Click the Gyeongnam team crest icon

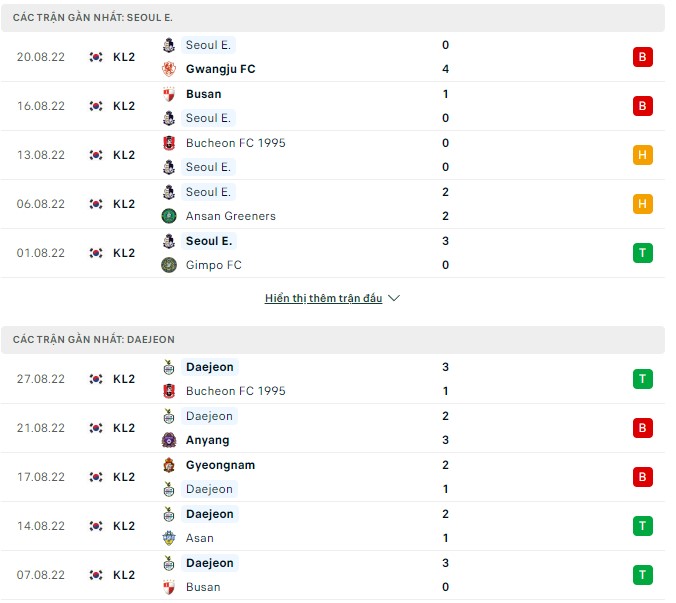(168, 465)
